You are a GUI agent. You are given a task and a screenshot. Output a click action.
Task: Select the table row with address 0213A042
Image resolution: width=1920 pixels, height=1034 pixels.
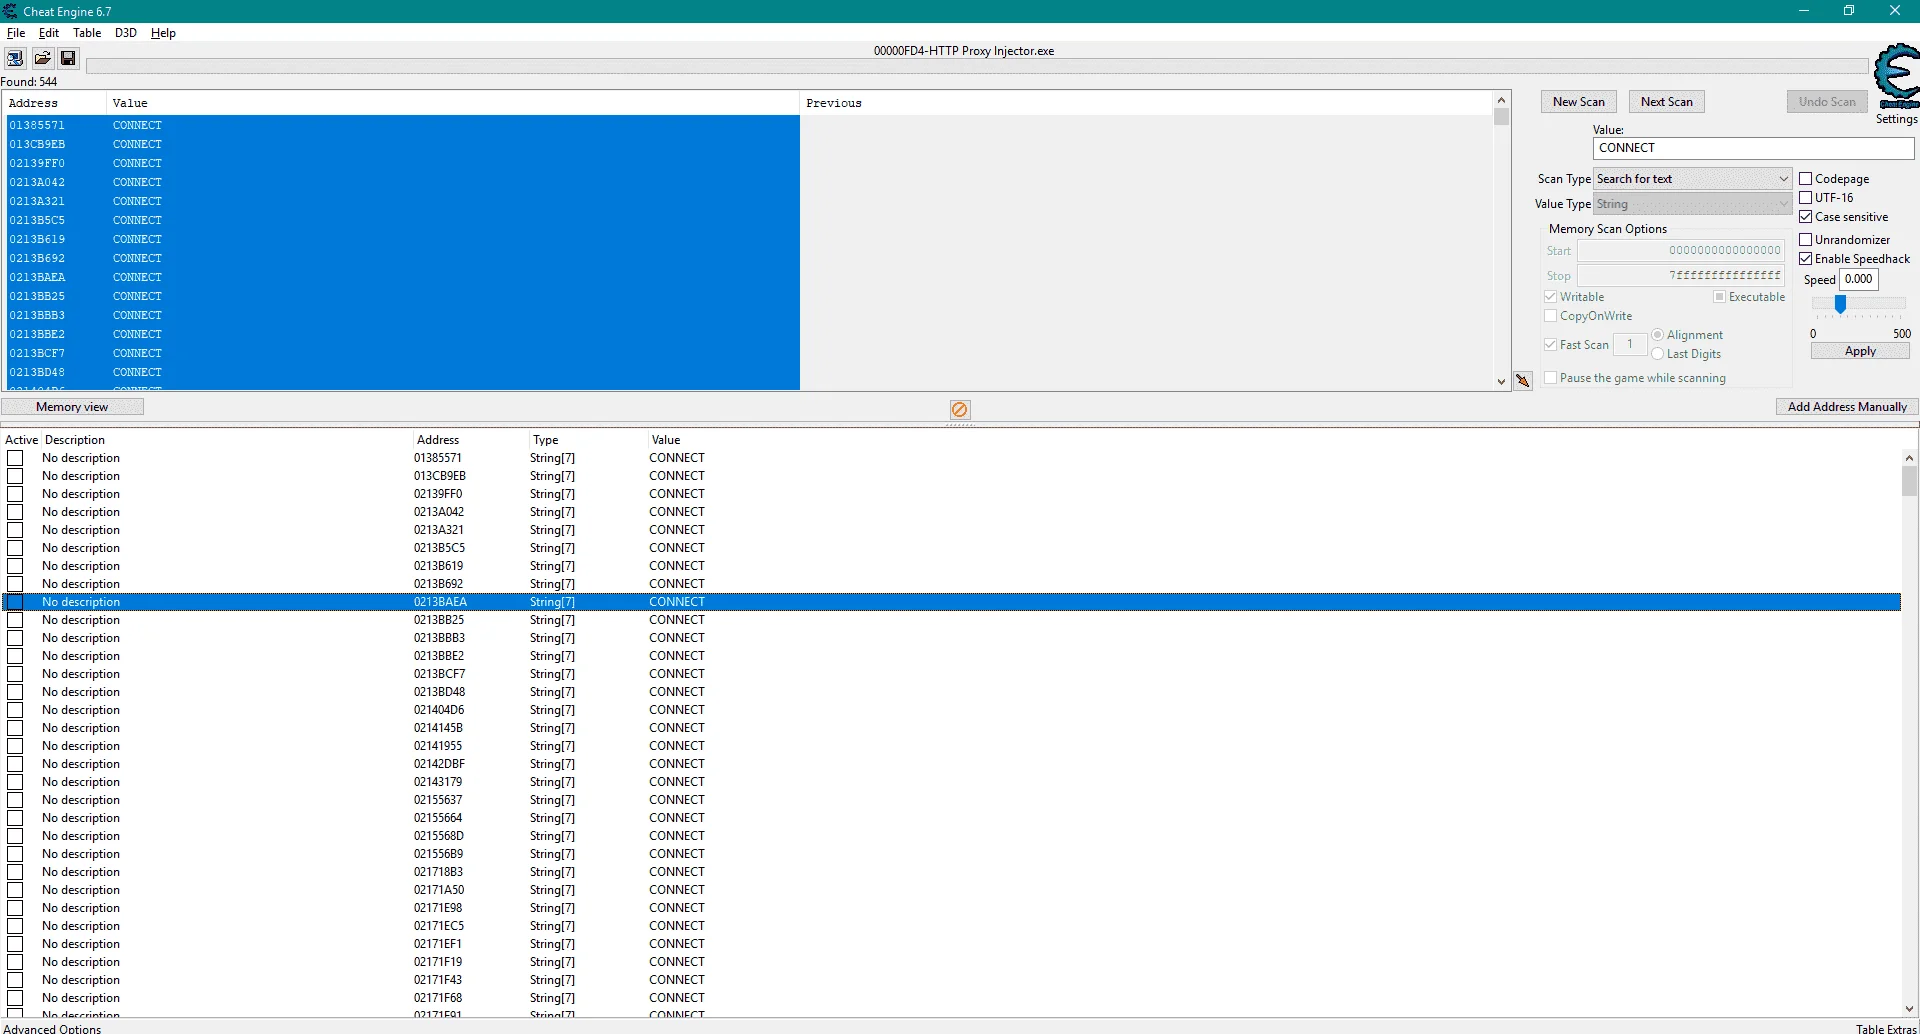pyautogui.click(x=951, y=512)
